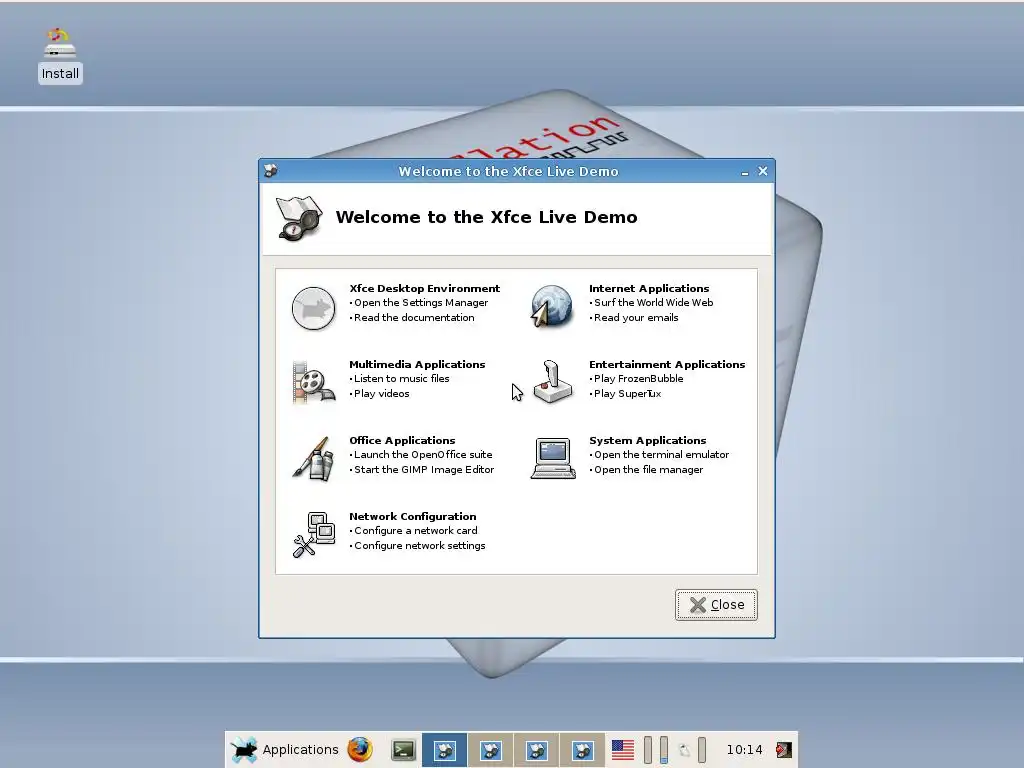Click the US flag keyboard layout icon
1024x768 pixels.
click(x=622, y=750)
